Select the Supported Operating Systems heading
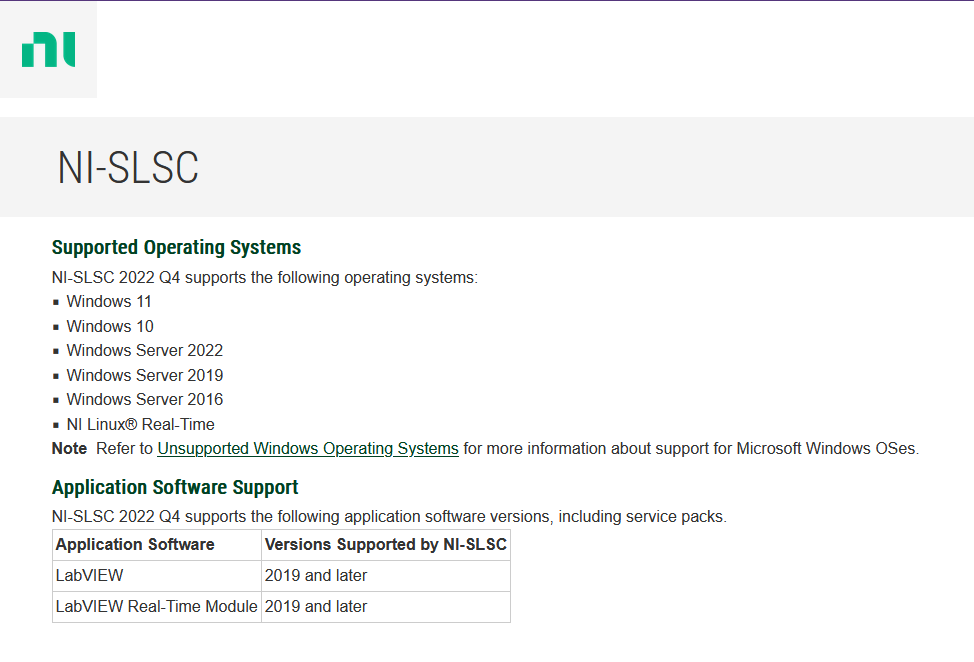 pyautogui.click(x=176, y=247)
